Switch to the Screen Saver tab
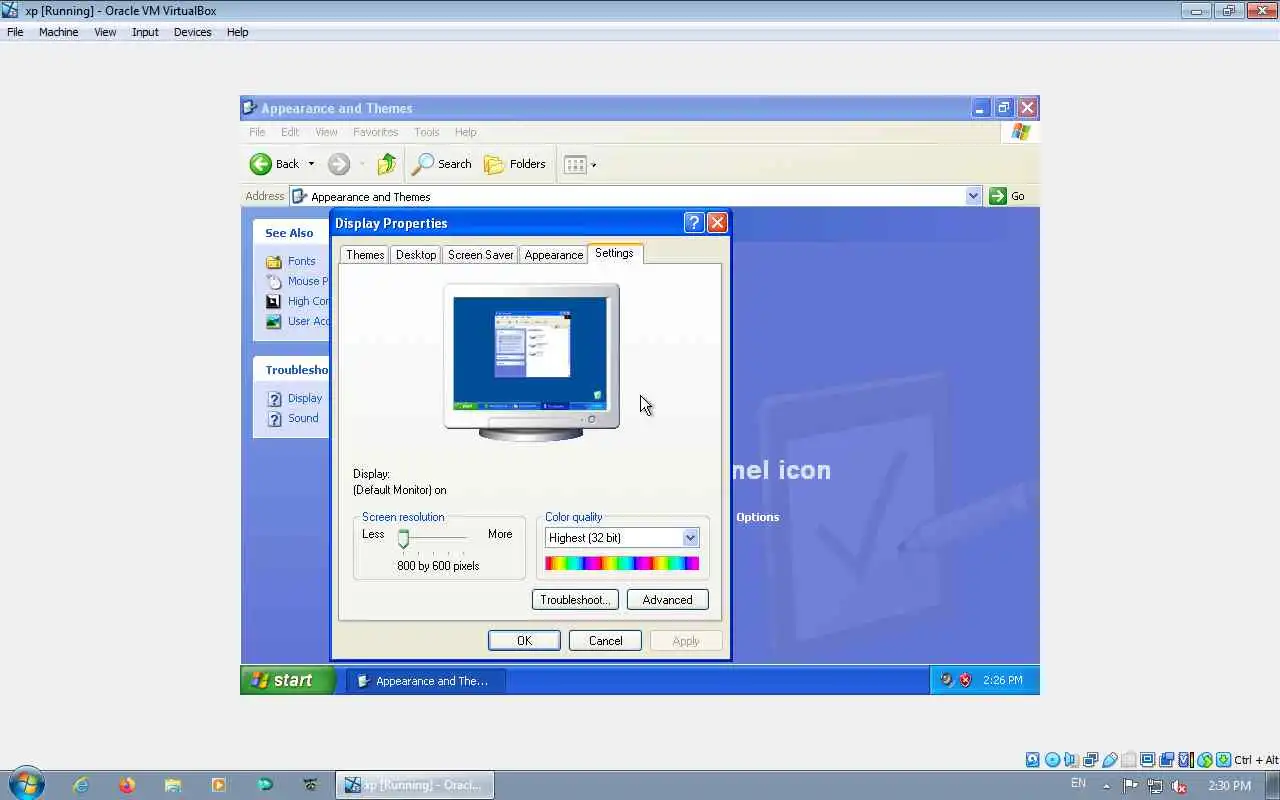This screenshot has width=1280, height=800. point(480,255)
